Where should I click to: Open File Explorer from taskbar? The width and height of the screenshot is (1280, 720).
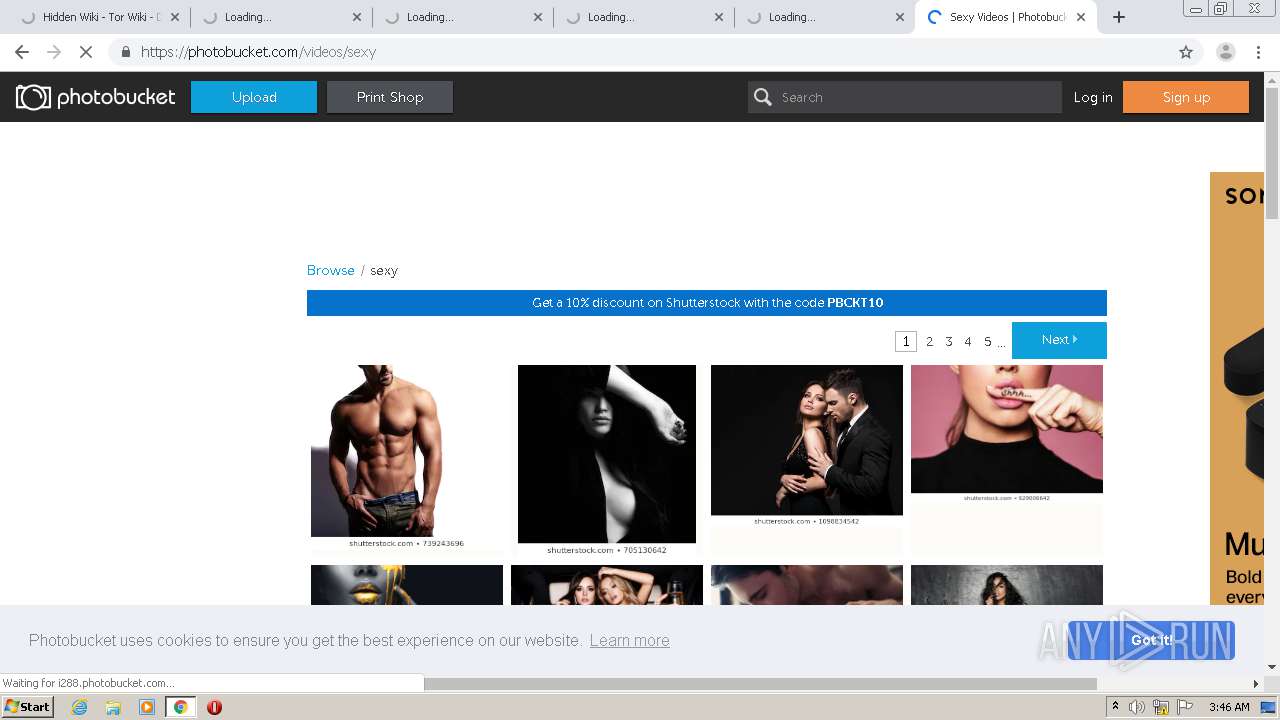[113, 707]
